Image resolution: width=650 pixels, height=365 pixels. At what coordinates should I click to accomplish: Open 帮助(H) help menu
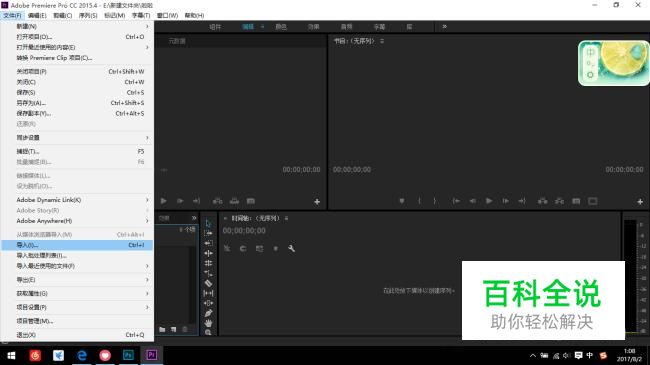[194, 15]
